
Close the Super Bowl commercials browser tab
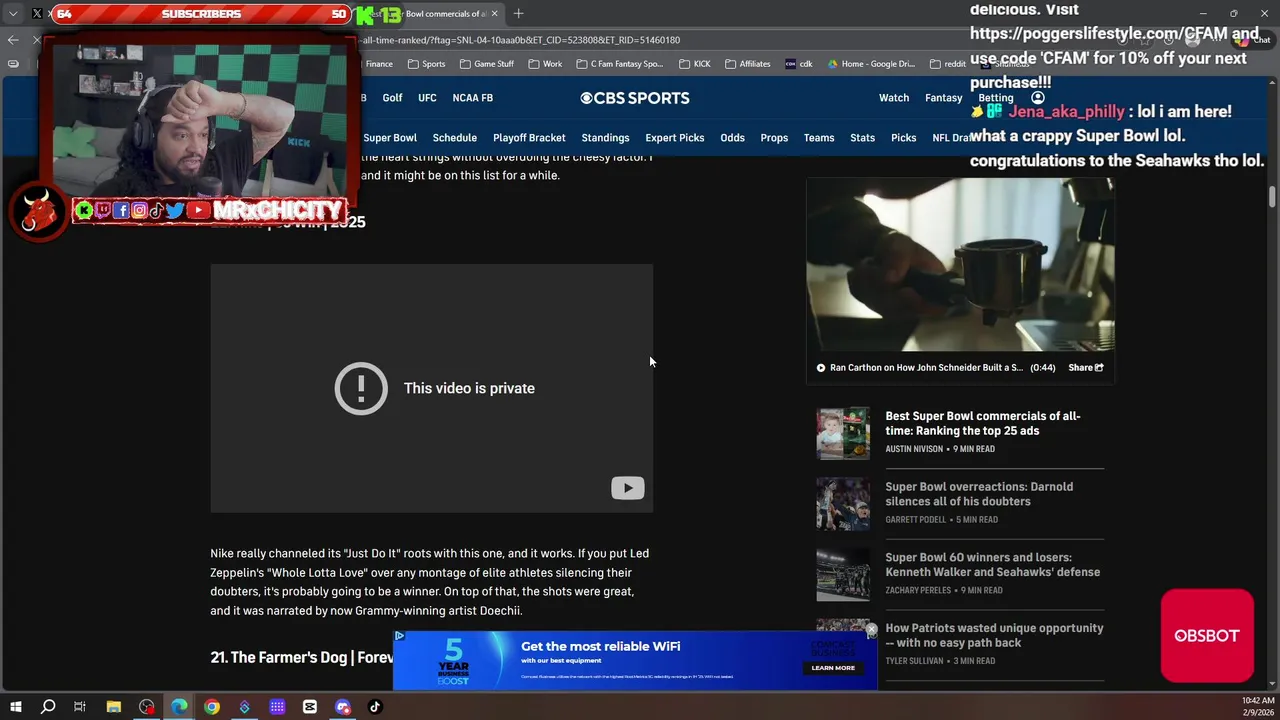494,14
